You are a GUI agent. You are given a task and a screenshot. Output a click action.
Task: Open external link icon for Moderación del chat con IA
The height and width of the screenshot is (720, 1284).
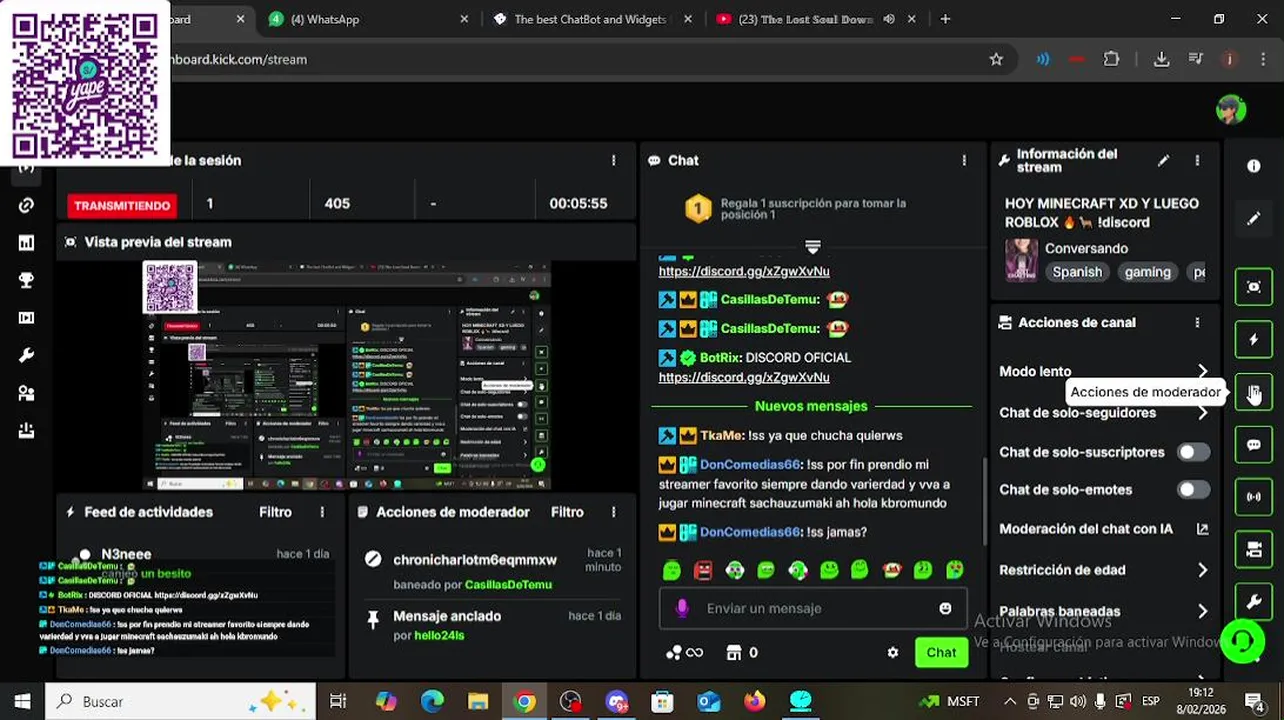(x=1202, y=529)
